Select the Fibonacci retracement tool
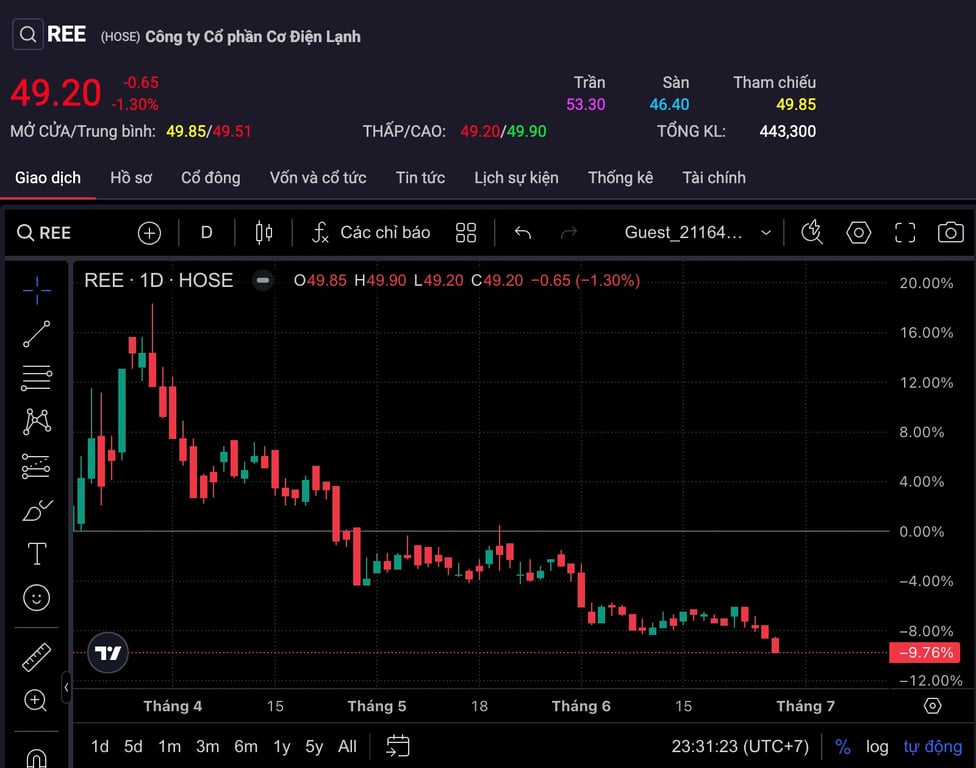Viewport: 976px width, 768px height. pyautogui.click(x=37, y=378)
